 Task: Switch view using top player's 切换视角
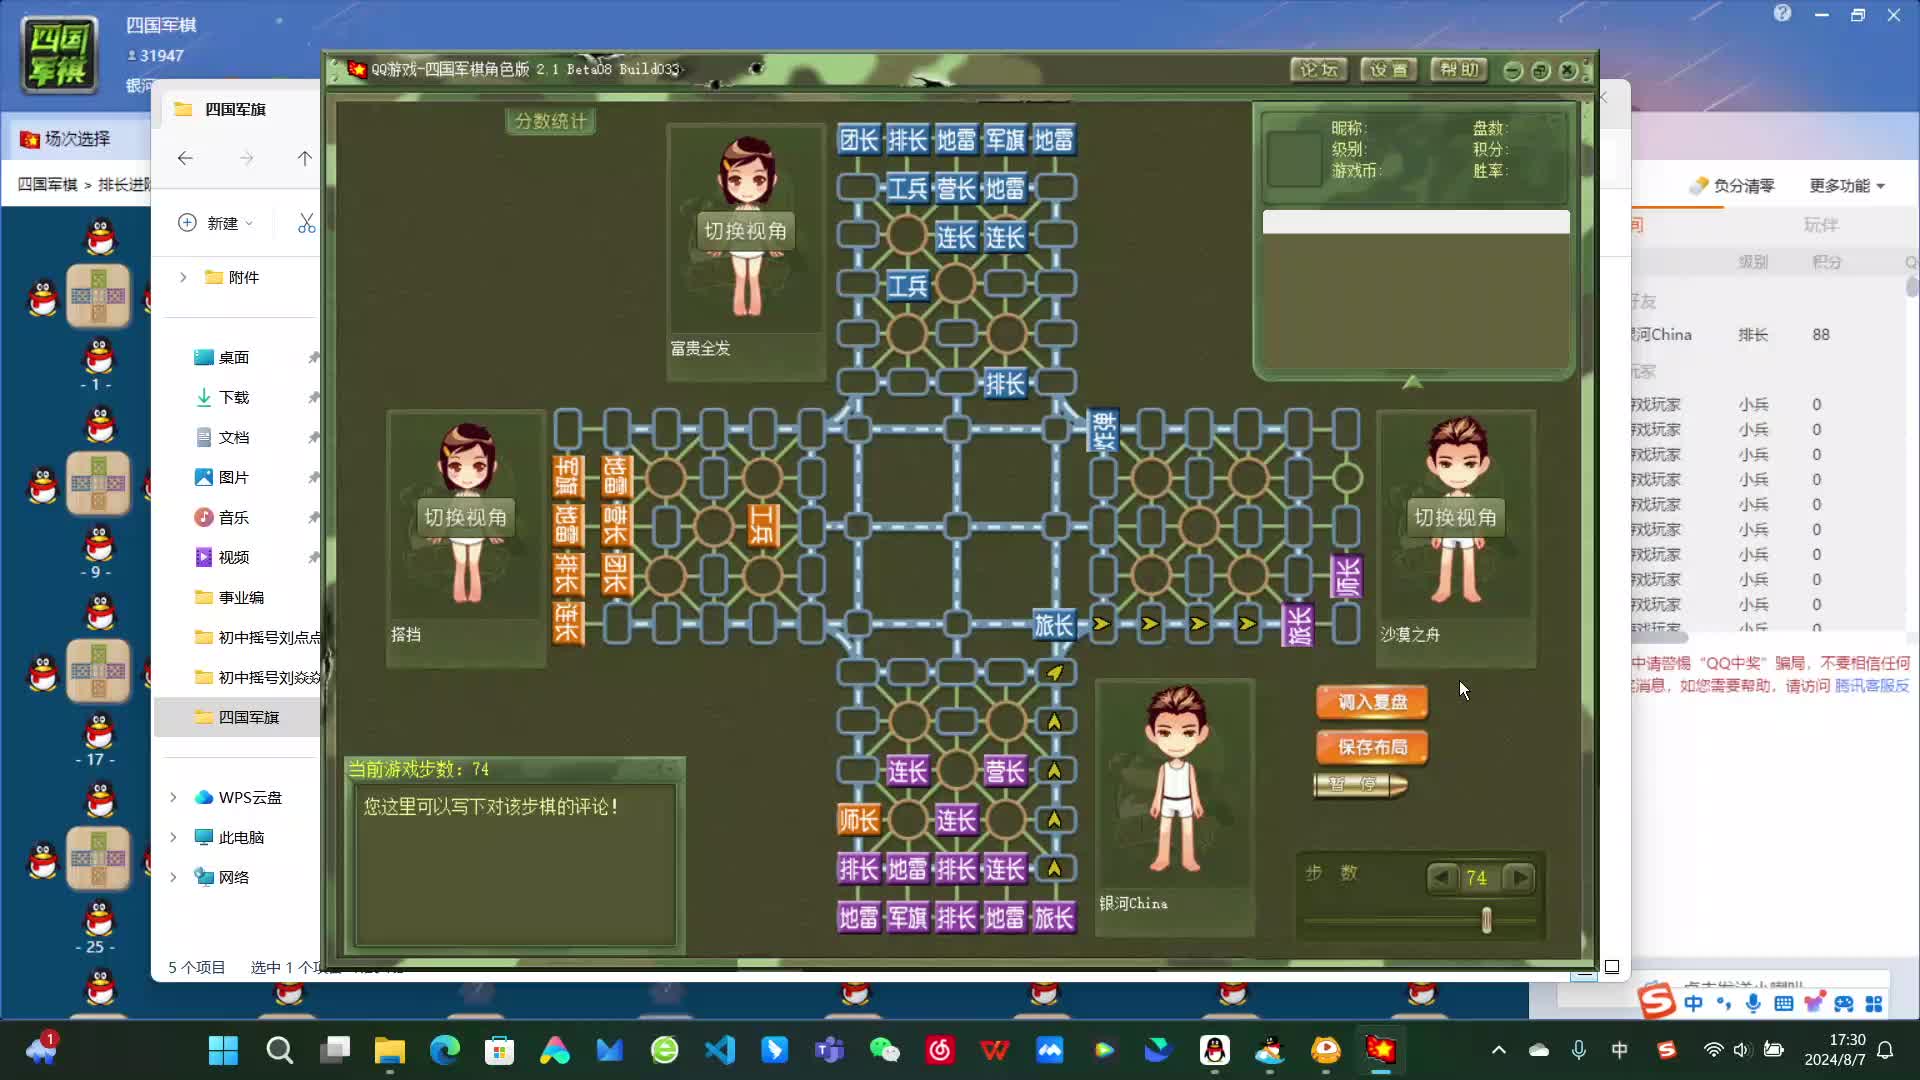tap(745, 231)
